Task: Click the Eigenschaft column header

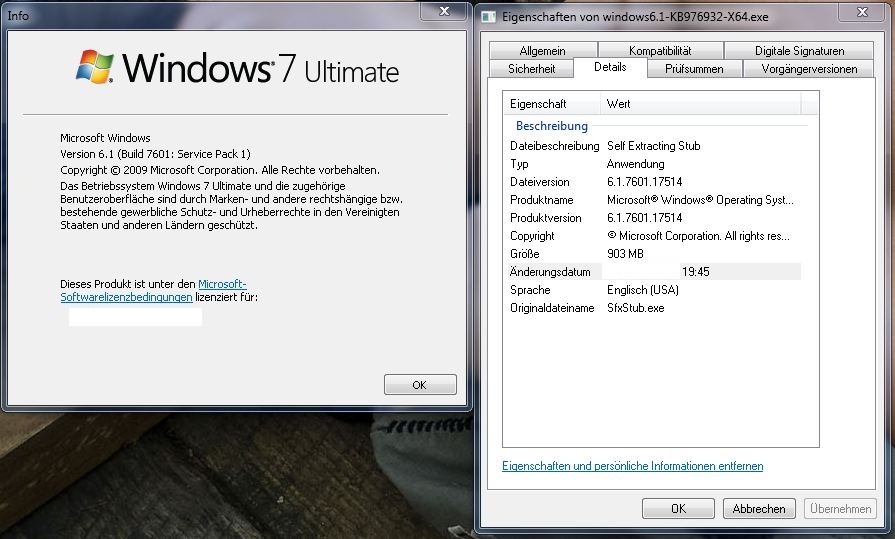Action: [x=551, y=104]
